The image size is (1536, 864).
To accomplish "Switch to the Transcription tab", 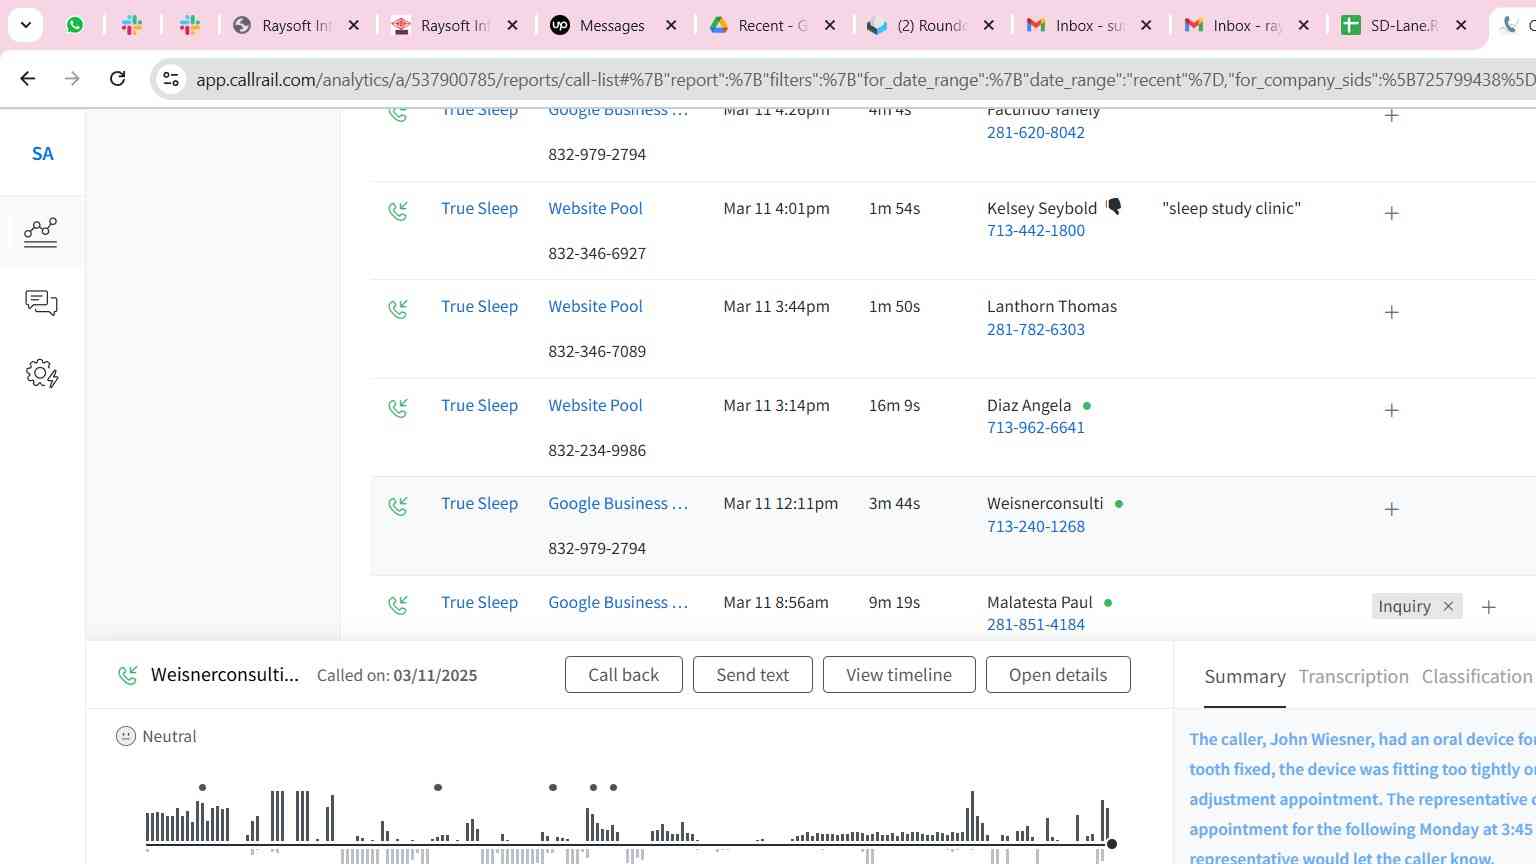I will tap(1353, 677).
